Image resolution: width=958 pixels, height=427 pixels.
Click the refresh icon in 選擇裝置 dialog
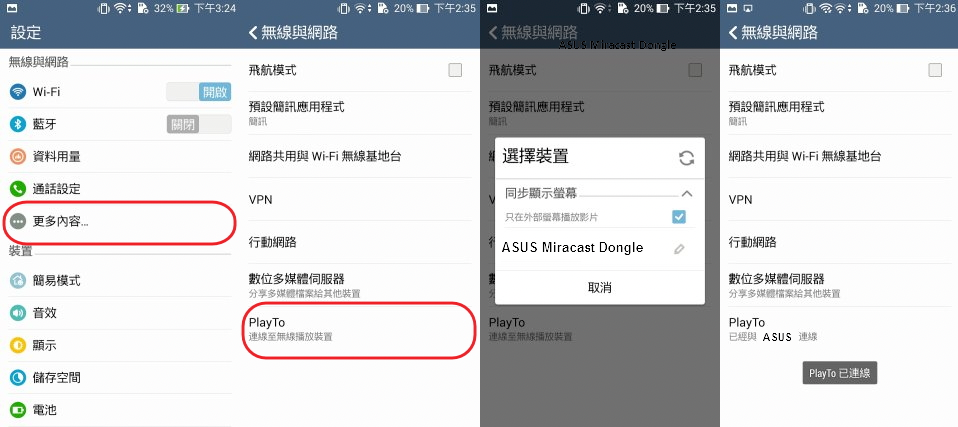[687, 158]
